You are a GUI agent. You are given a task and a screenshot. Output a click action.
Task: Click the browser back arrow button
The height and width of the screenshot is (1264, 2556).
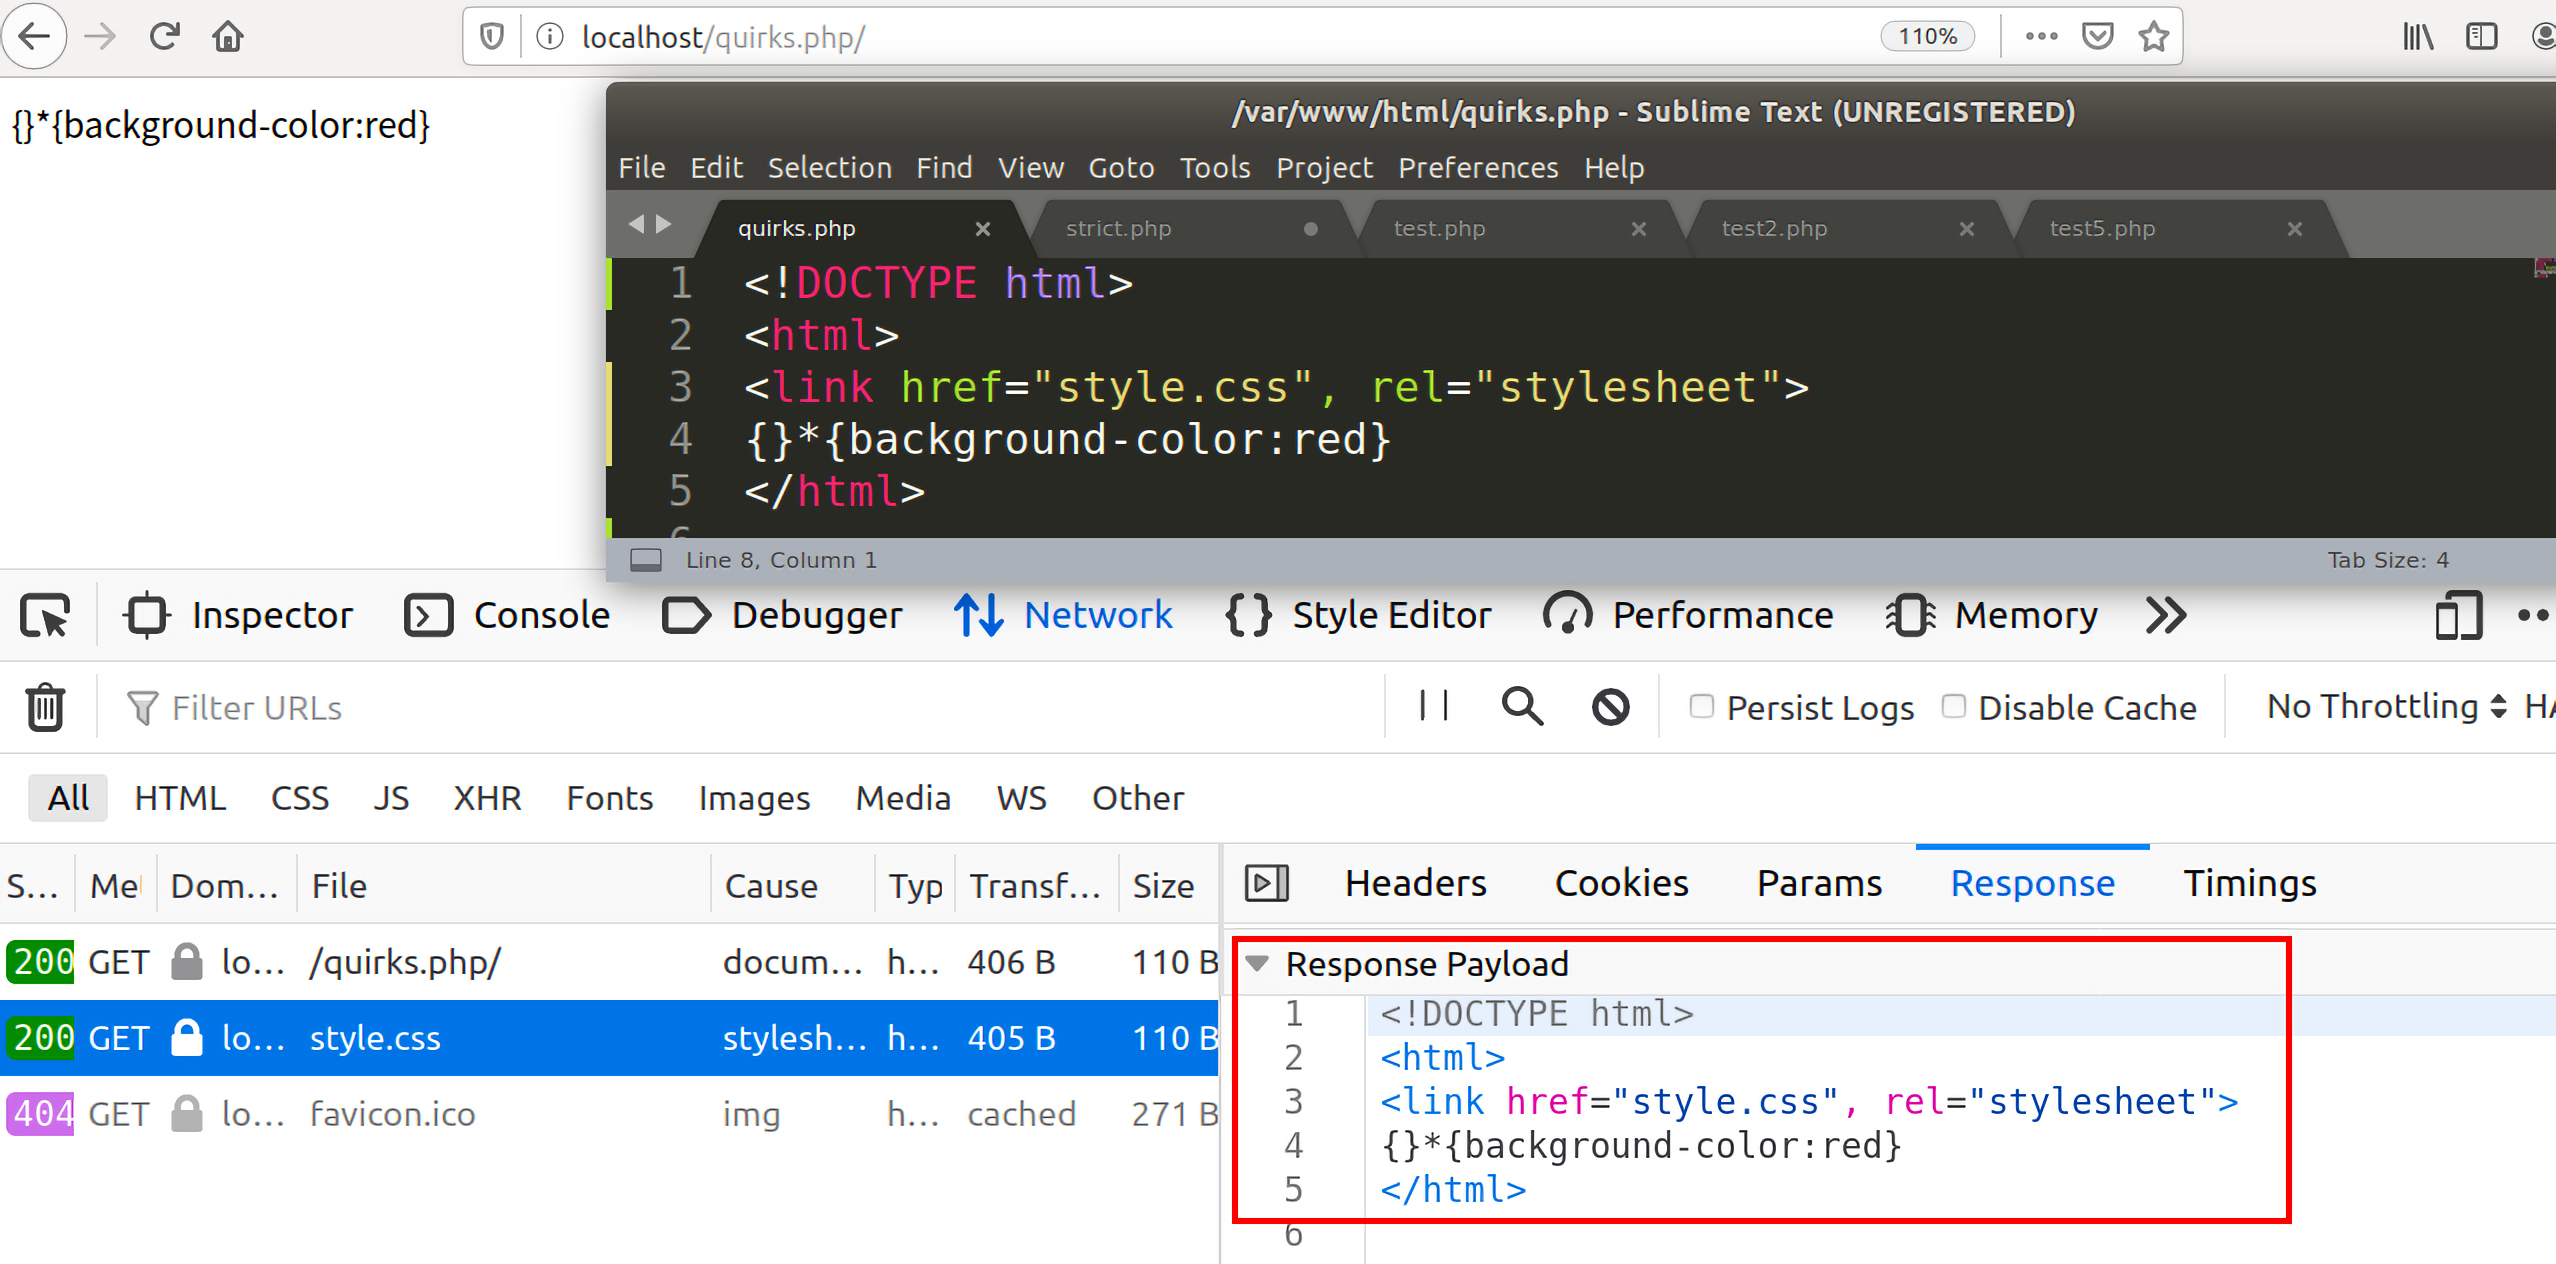point(34,37)
